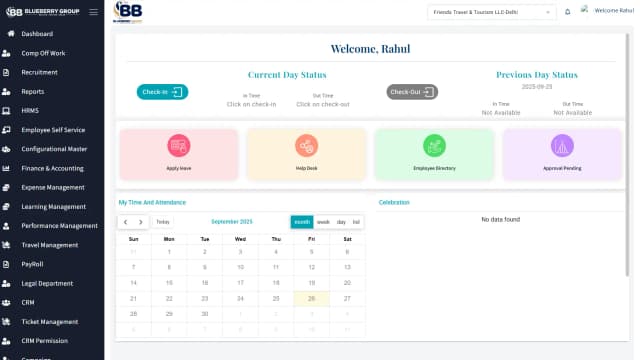Open PayRoll menu label
Screen dimensions: 640x360
(32, 264)
